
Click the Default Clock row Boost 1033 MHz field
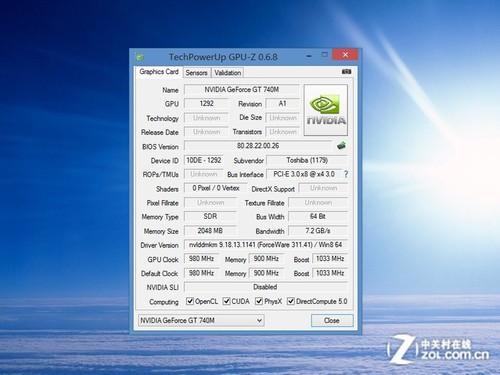tap(330, 273)
